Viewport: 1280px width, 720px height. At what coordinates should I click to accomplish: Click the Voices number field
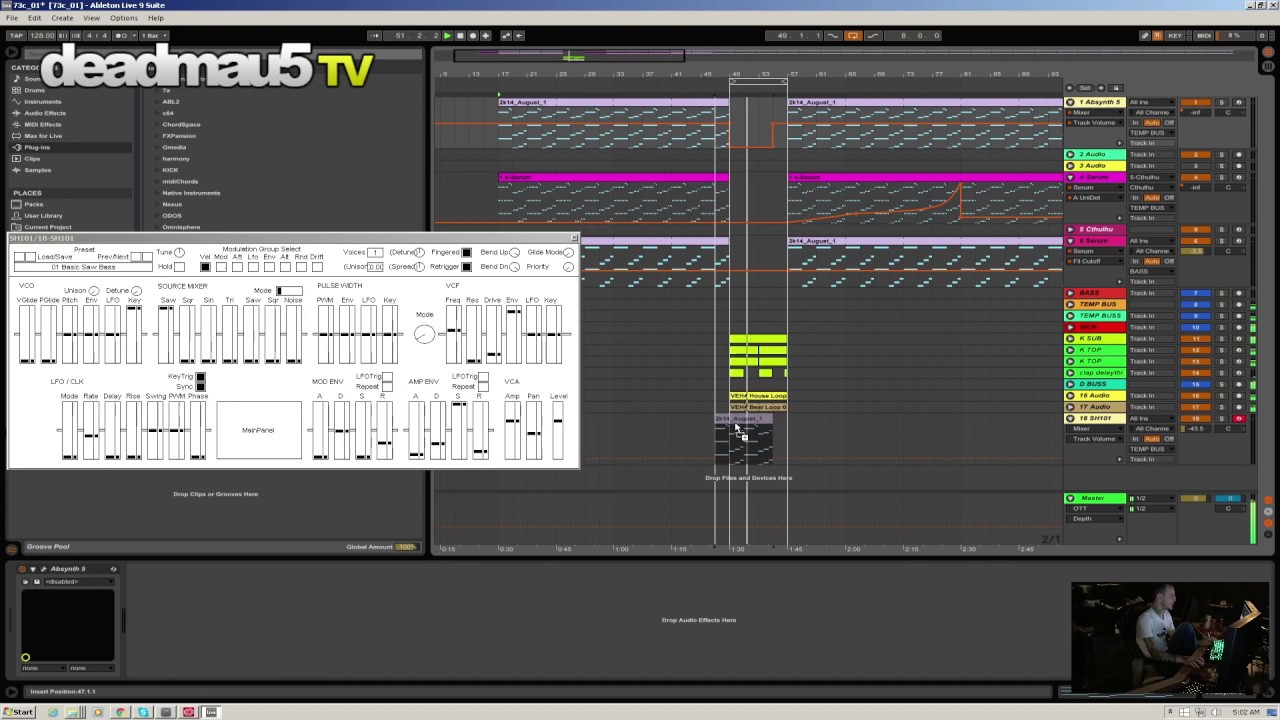coord(375,253)
